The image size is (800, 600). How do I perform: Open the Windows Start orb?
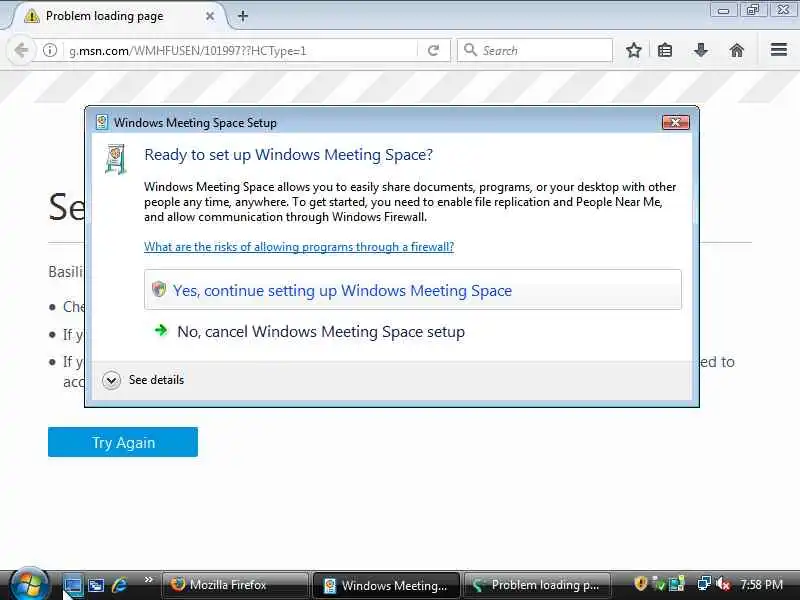29,584
